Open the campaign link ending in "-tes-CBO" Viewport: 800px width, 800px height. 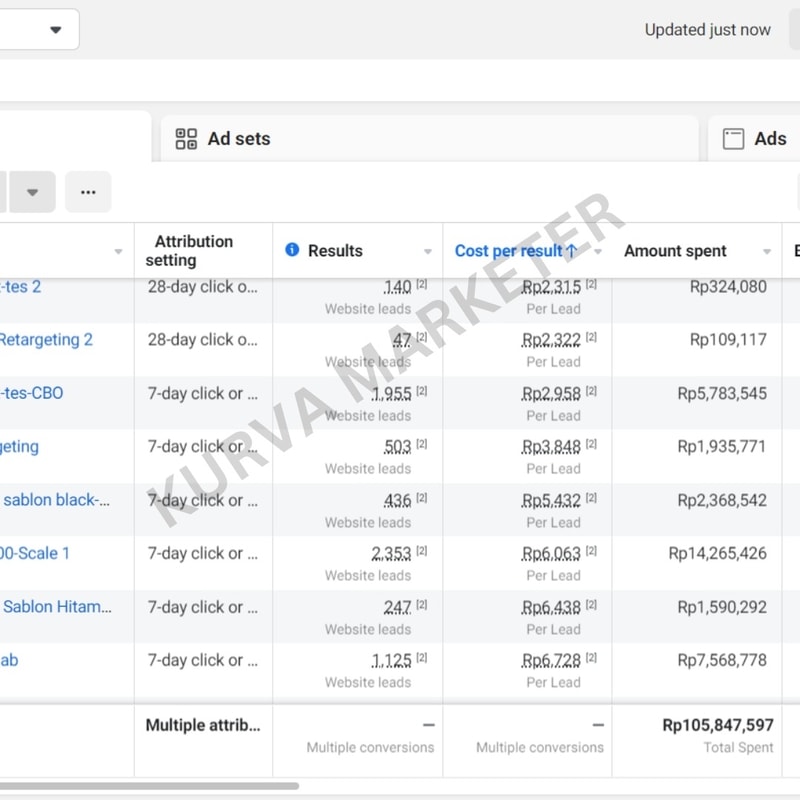pos(32,393)
